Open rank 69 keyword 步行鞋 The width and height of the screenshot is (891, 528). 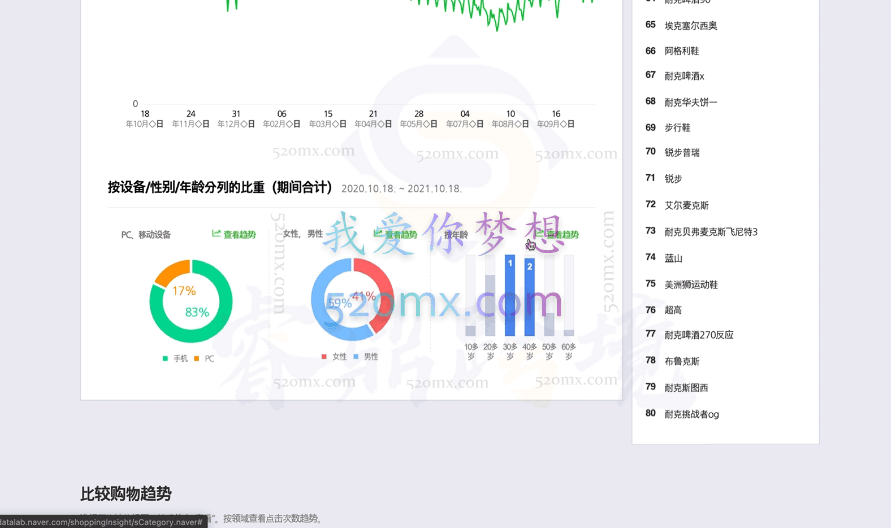[677, 128]
